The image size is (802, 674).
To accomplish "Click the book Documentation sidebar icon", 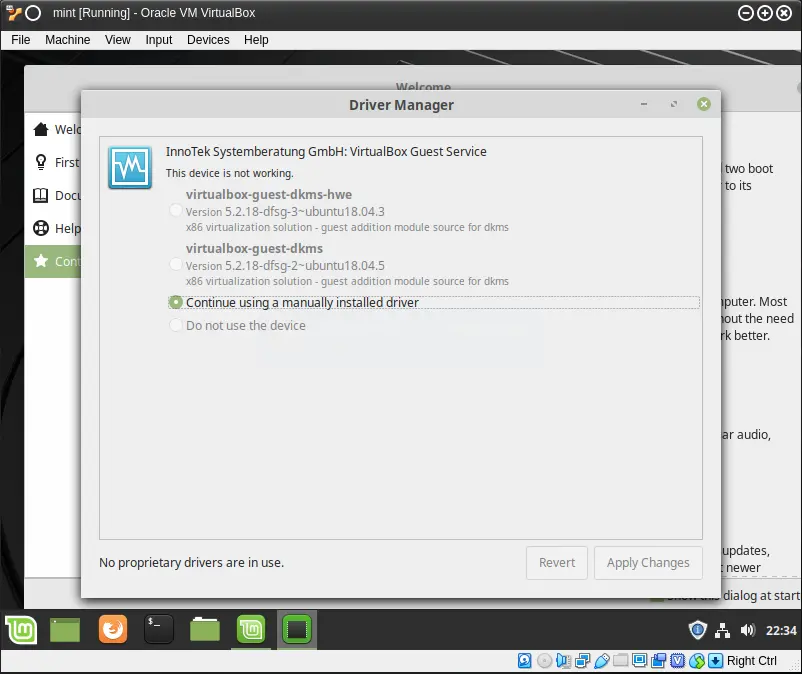I will [x=41, y=195].
